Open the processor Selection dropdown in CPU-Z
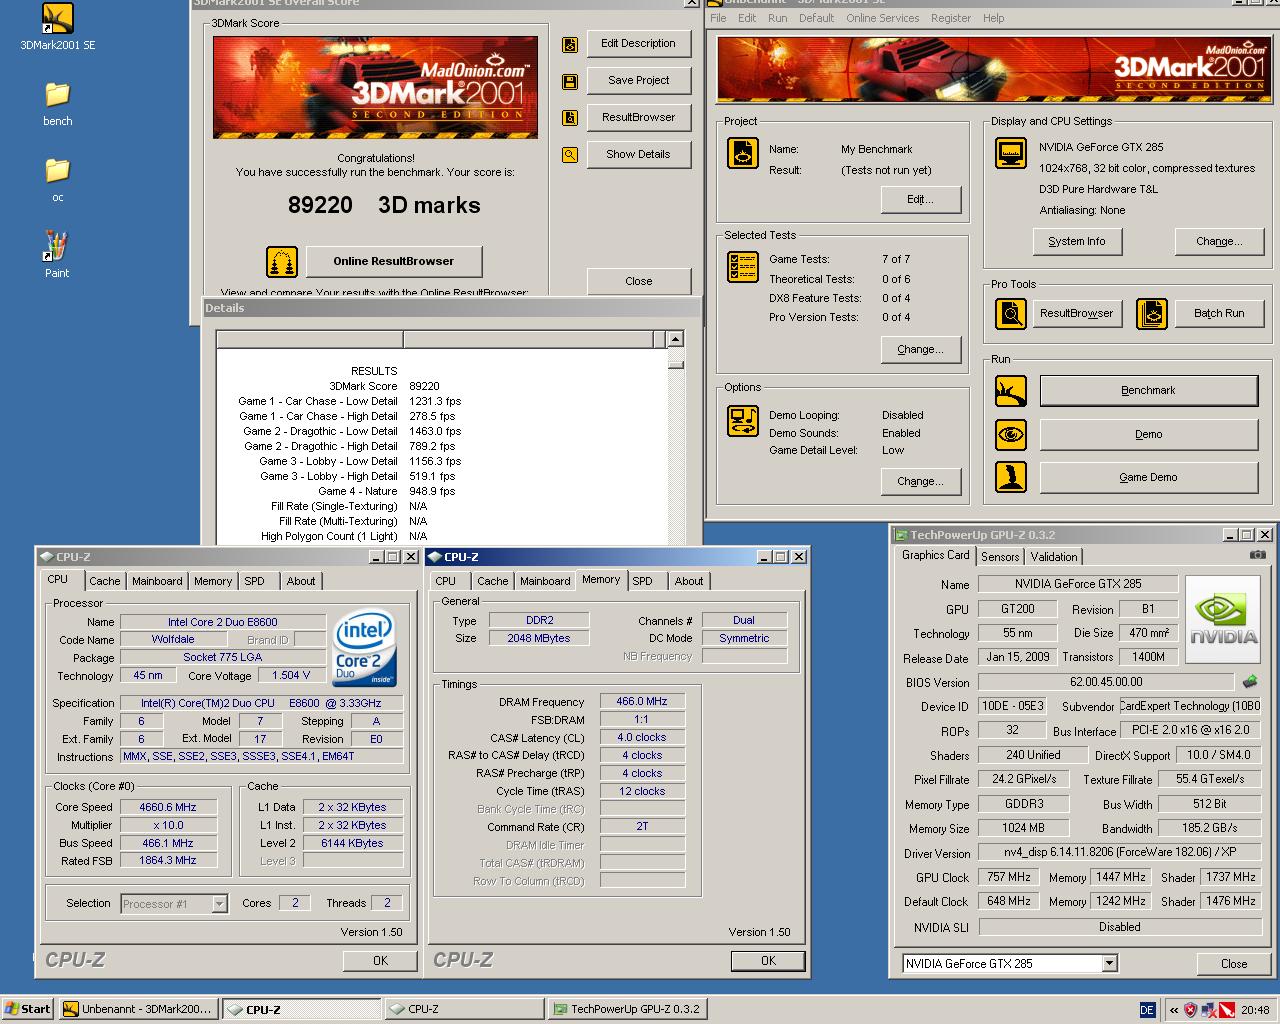This screenshot has height=1024, width=1280. [219, 904]
